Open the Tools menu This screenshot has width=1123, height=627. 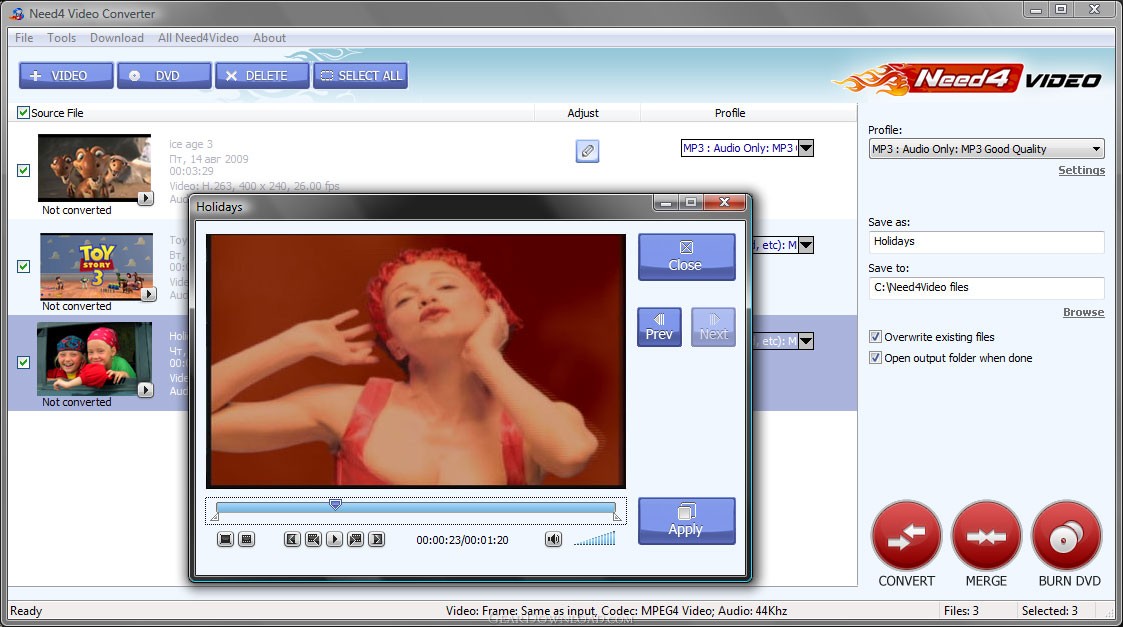pyautogui.click(x=62, y=38)
